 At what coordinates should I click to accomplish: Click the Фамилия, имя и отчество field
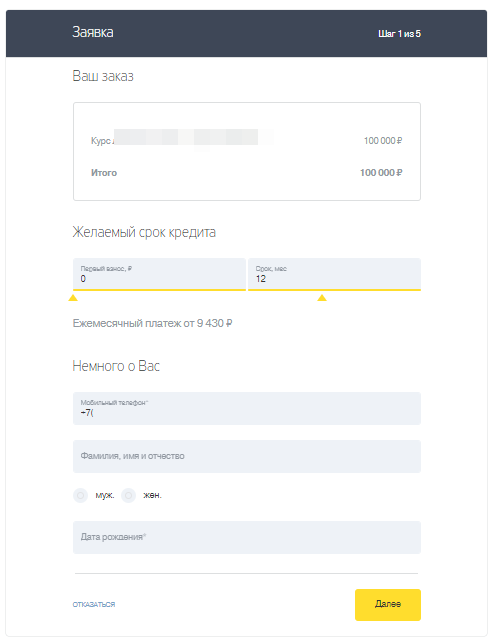[x=247, y=456]
